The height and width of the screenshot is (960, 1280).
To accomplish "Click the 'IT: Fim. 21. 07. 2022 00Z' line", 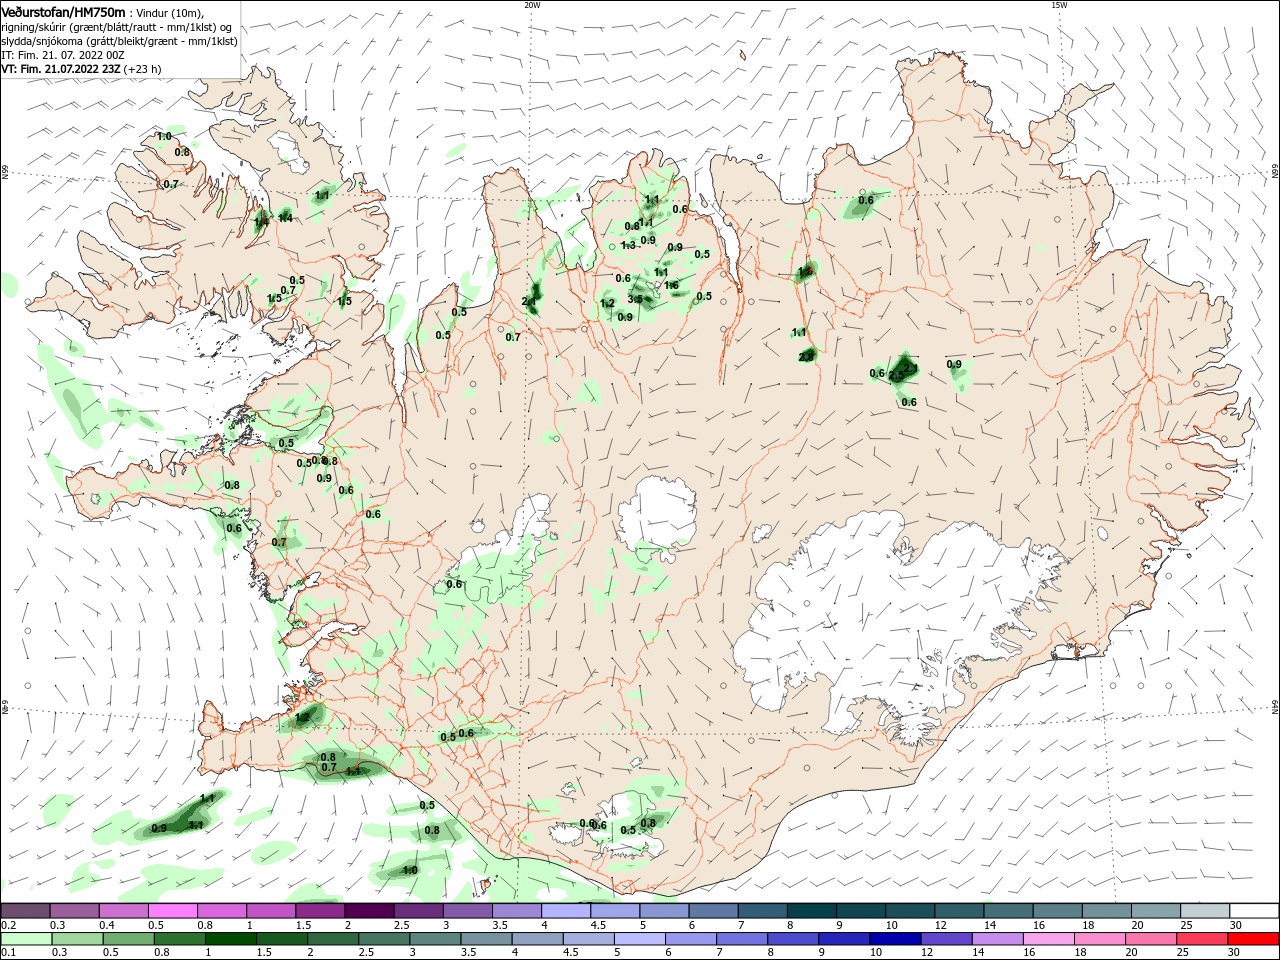I will click(x=63, y=55).
